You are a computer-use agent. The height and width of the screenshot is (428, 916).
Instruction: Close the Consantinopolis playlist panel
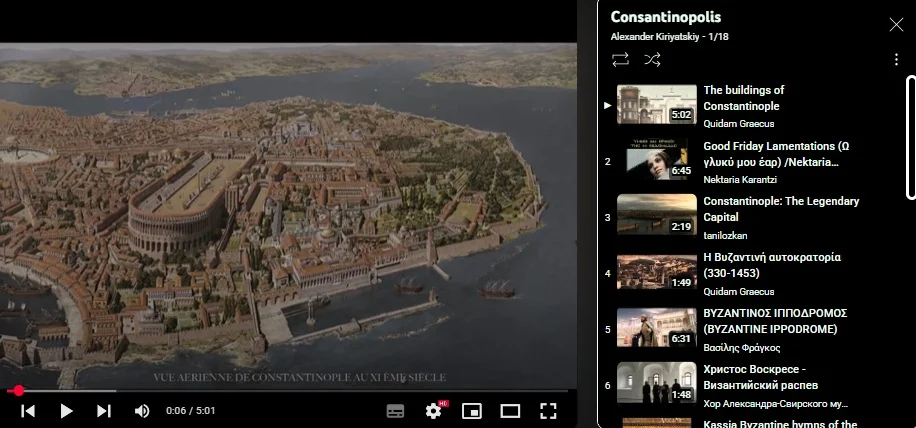[x=896, y=24]
